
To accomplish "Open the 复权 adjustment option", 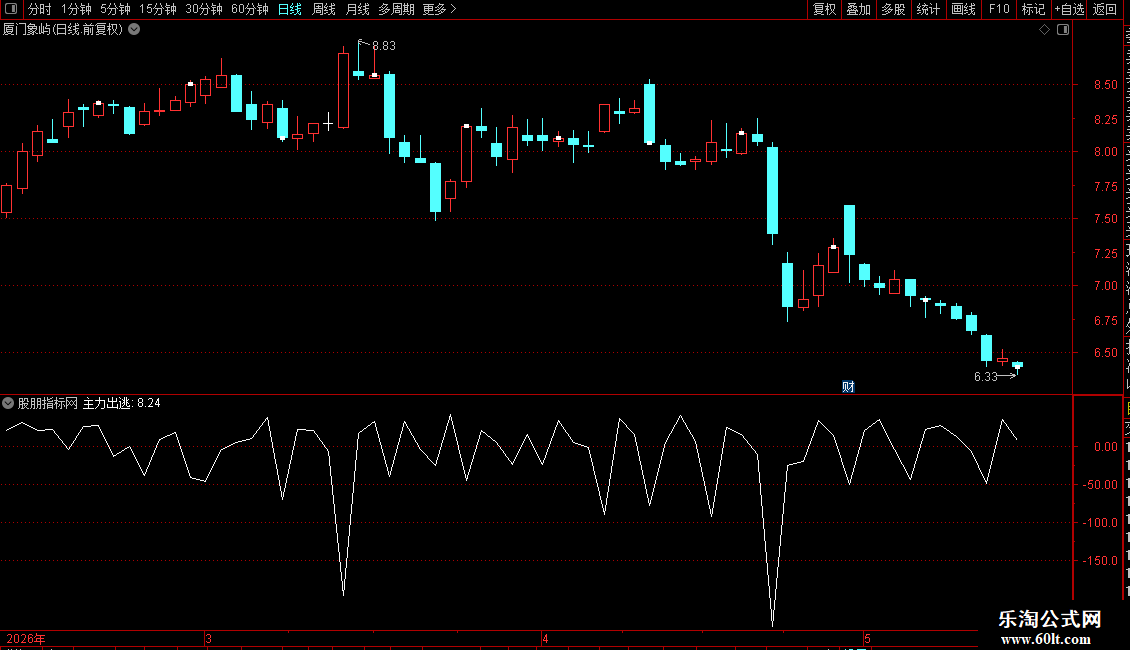I will tap(824, 9).
